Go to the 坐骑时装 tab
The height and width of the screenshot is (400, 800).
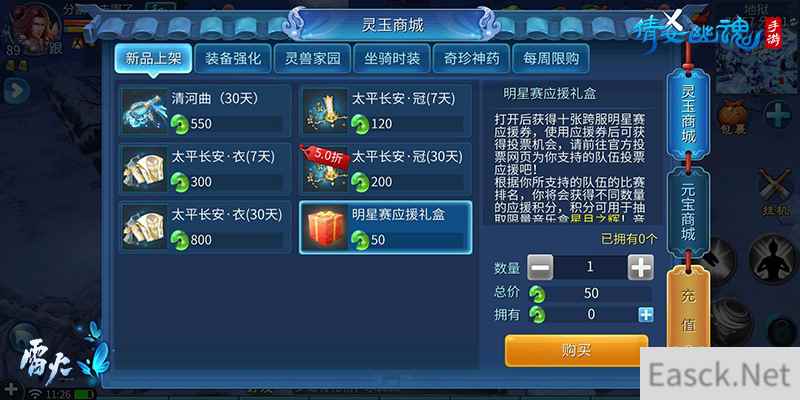(392, 58)
